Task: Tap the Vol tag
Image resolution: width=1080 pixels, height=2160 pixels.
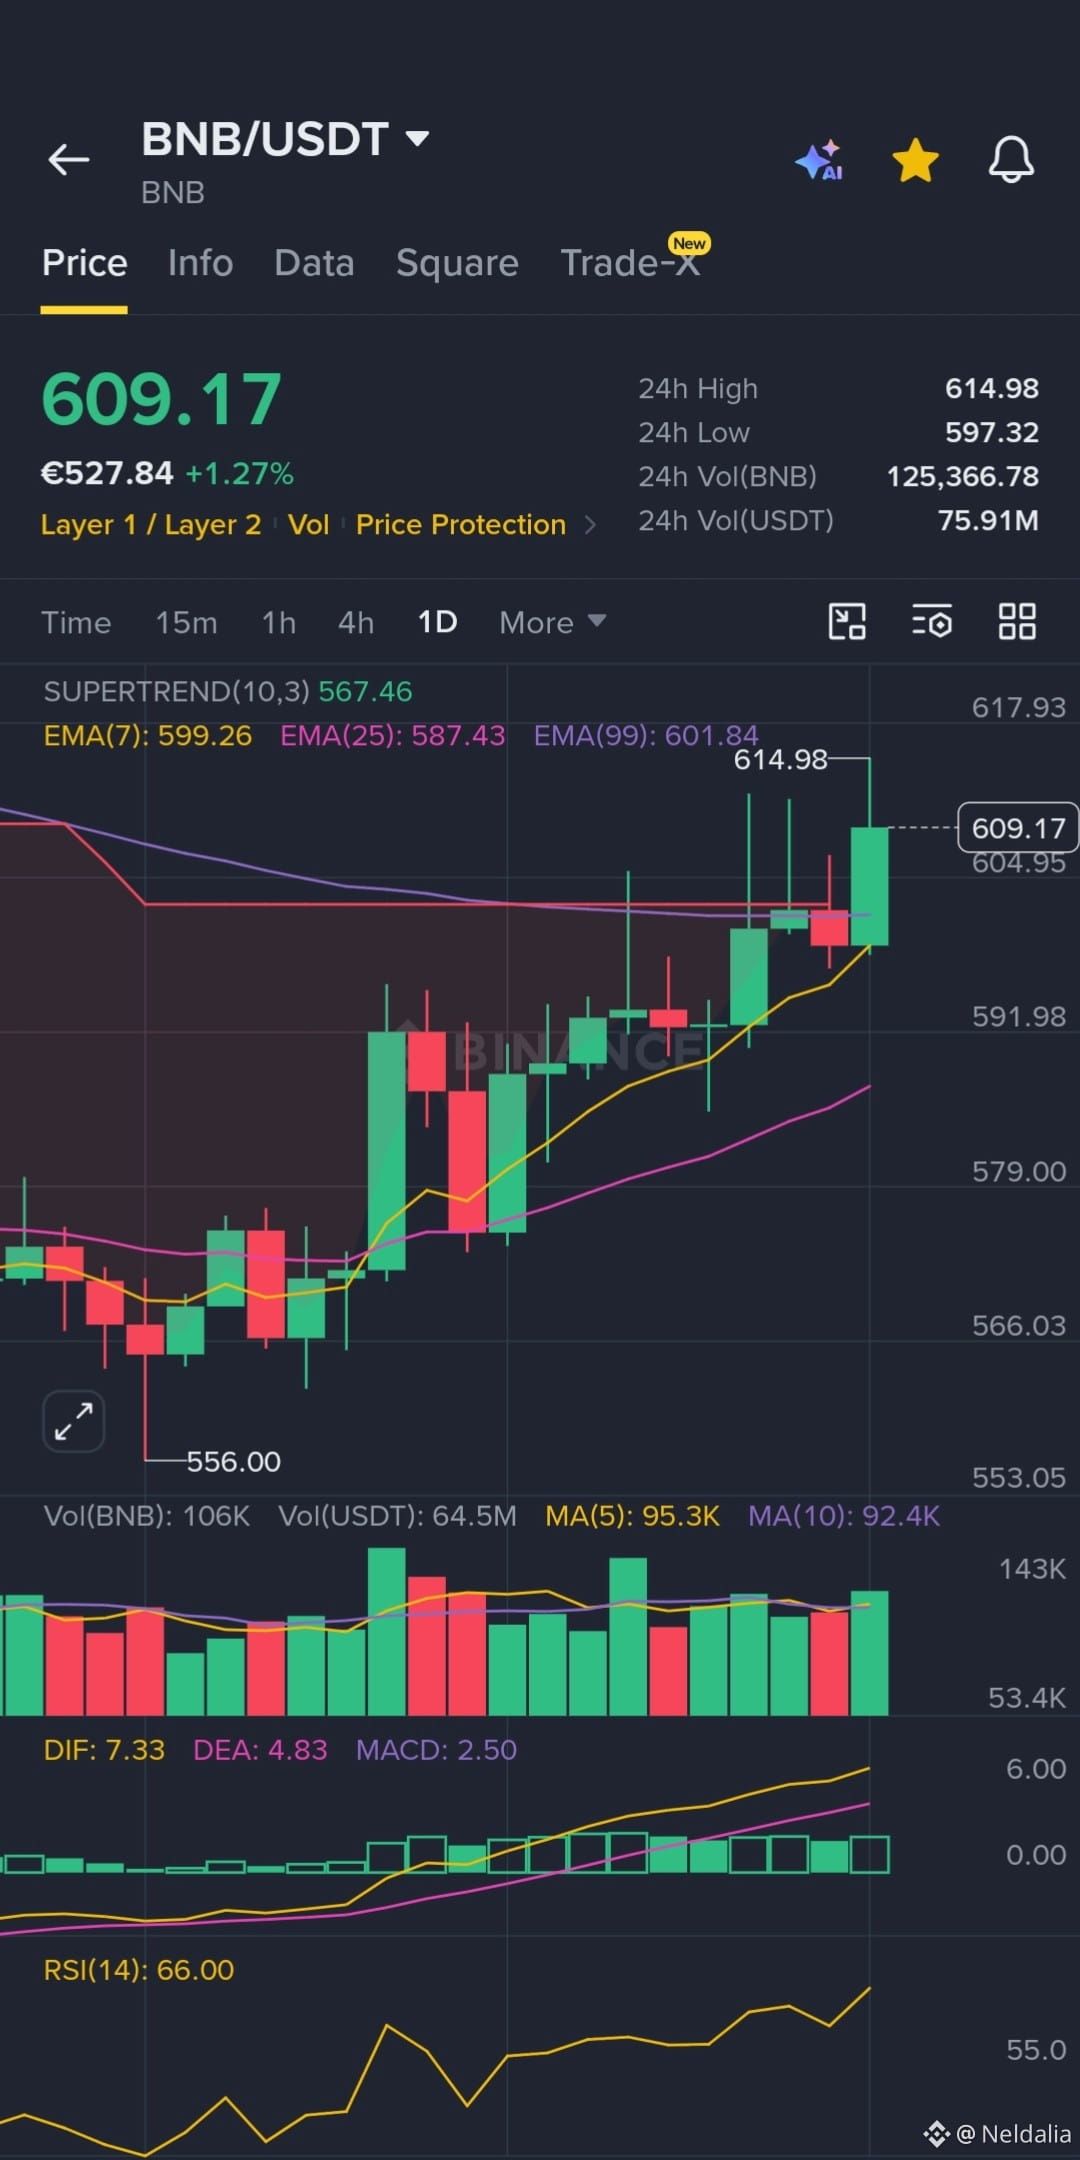Action: click(308, 525)
